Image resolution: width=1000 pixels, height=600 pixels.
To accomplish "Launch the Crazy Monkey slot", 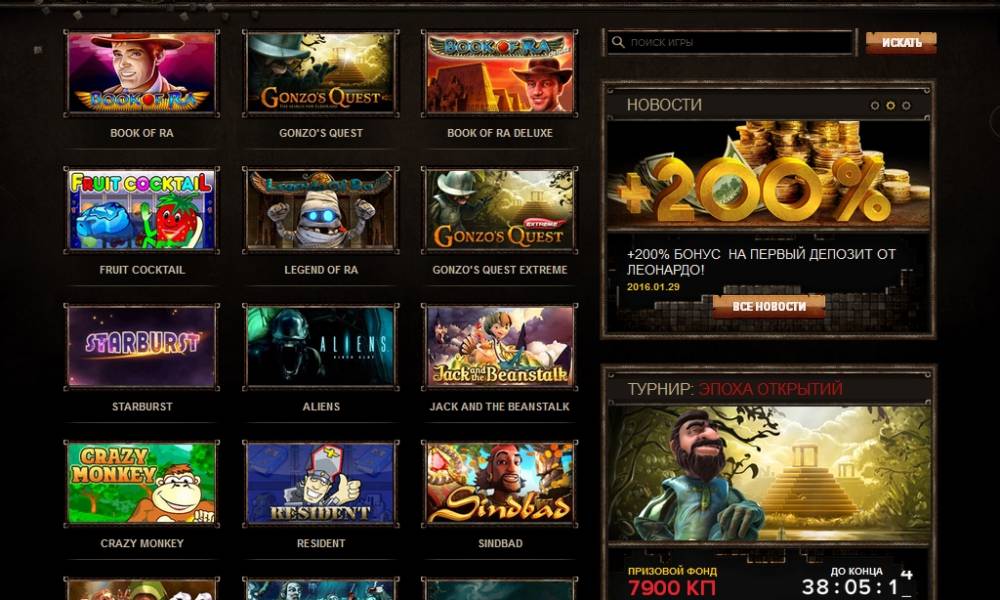I will pyautogui.click(x=142, y=483).
